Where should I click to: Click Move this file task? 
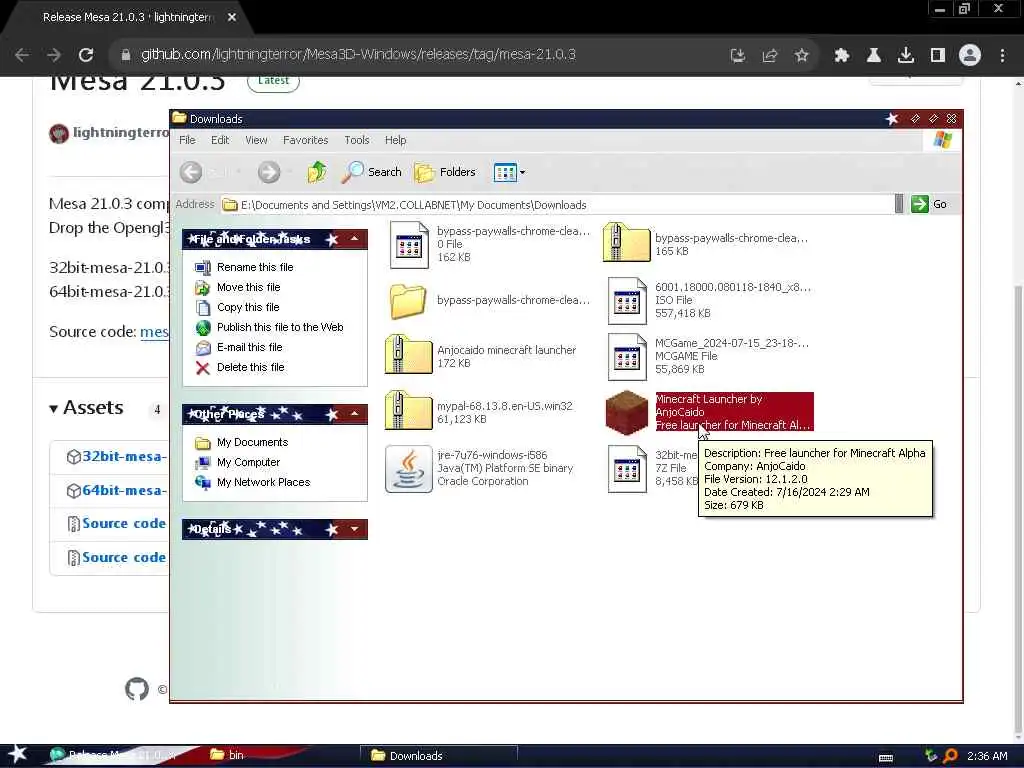tap(248, 287)
